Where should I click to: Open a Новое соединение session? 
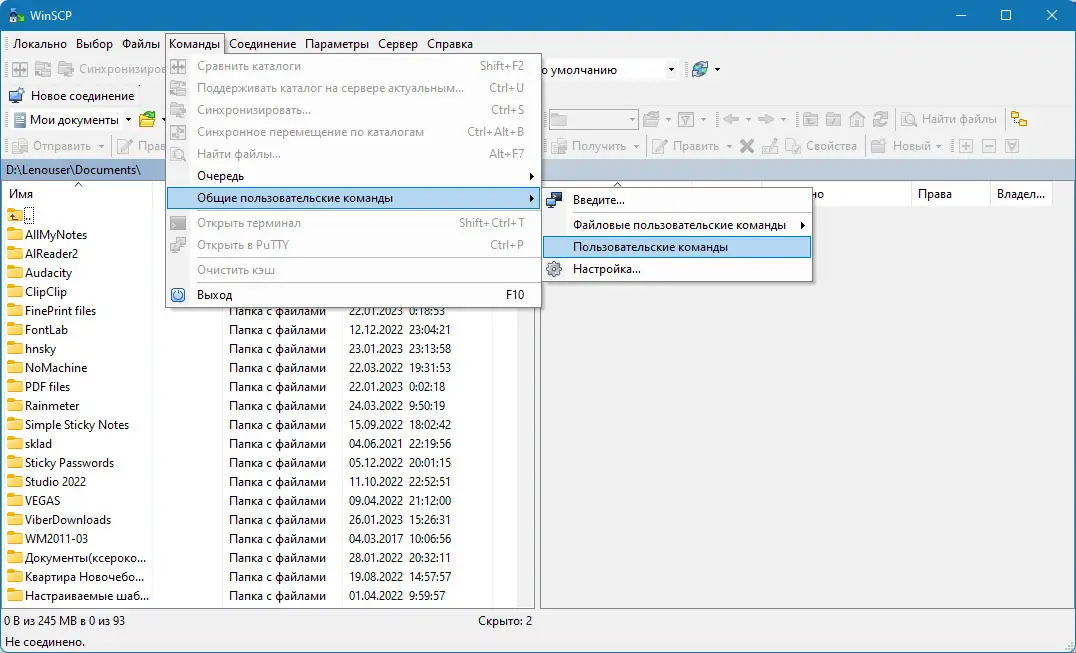point(71,96)
